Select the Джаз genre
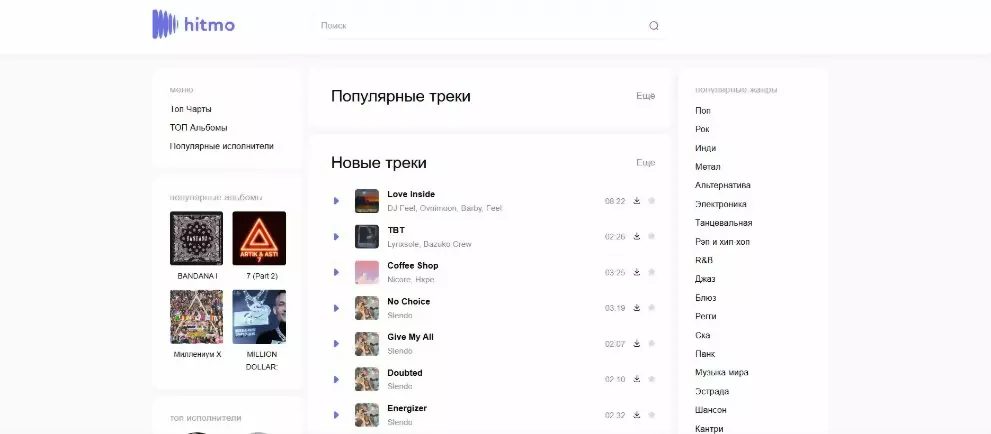991x434 pixels. (x=705, y=279)
